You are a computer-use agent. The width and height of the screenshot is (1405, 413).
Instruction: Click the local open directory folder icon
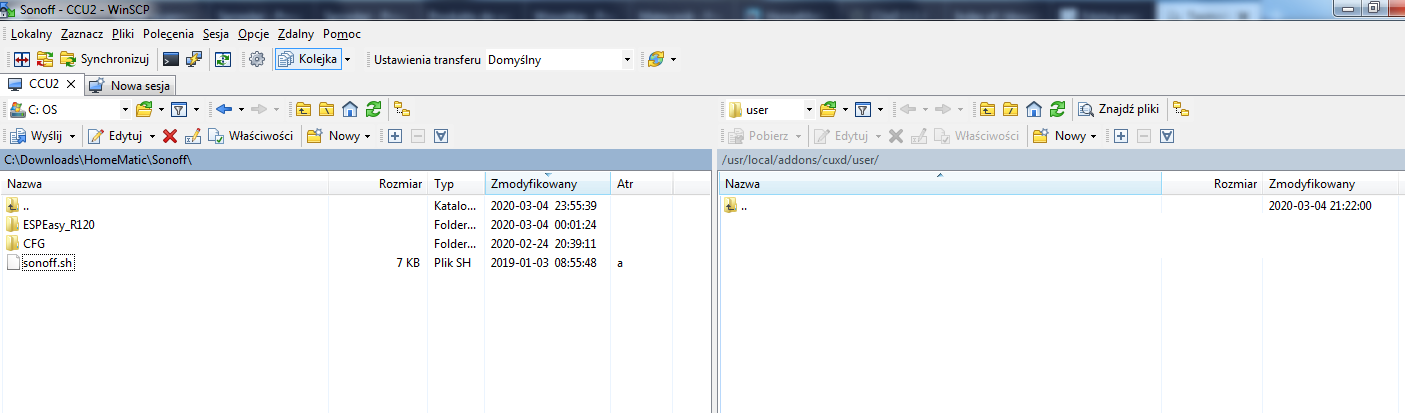tap(143, 109)
